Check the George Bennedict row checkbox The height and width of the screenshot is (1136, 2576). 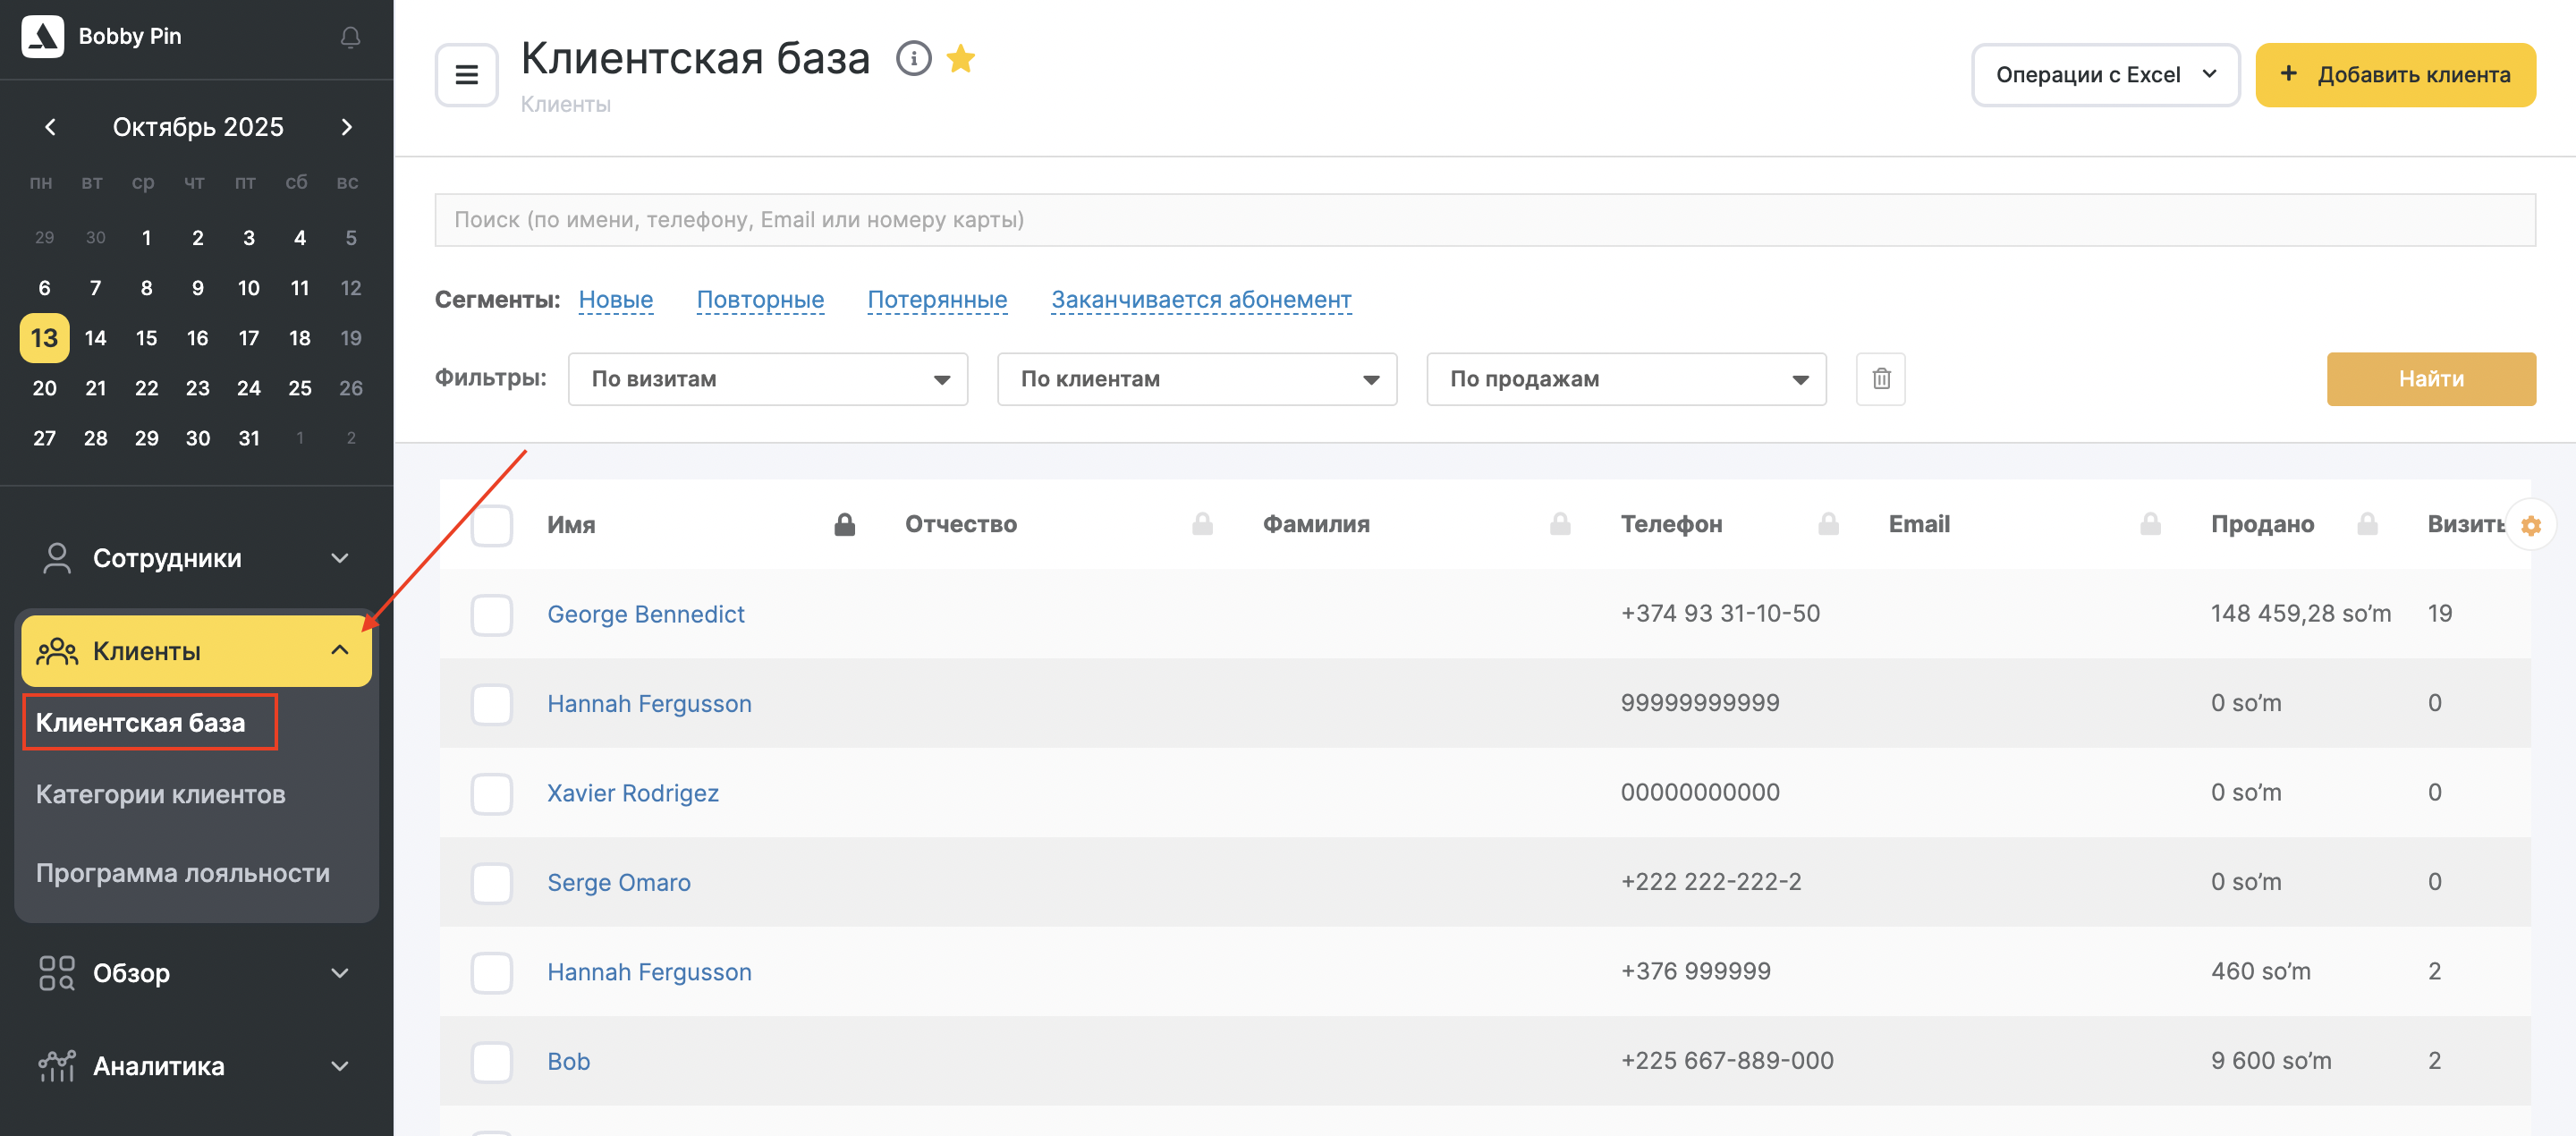point(491,614)
